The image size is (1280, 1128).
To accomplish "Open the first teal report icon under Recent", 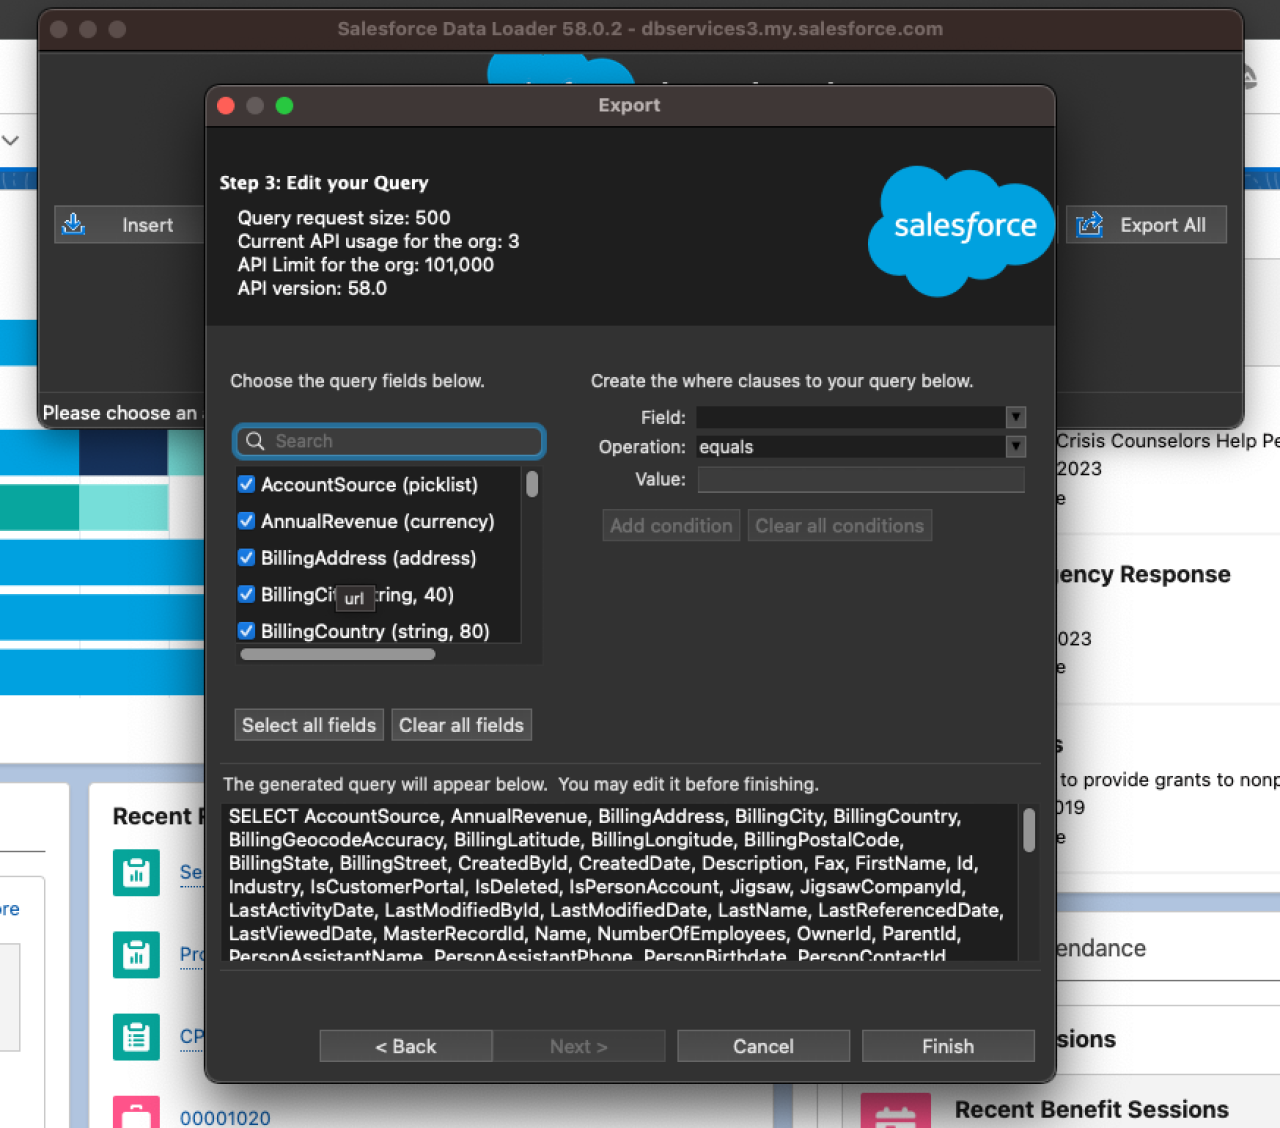I will tap(136, 872).
